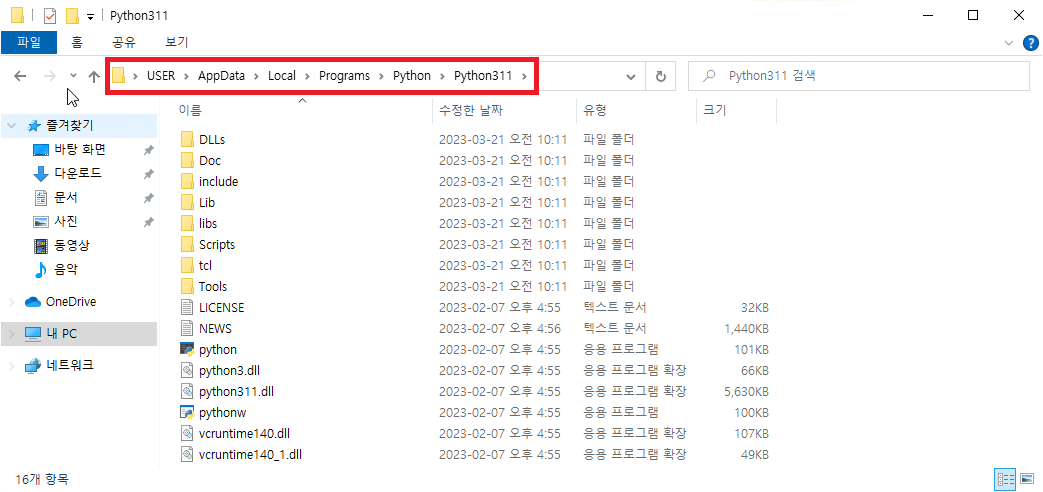Open 문서 in the sidebar
This screenshot has width=1043, height=492.
65,197
